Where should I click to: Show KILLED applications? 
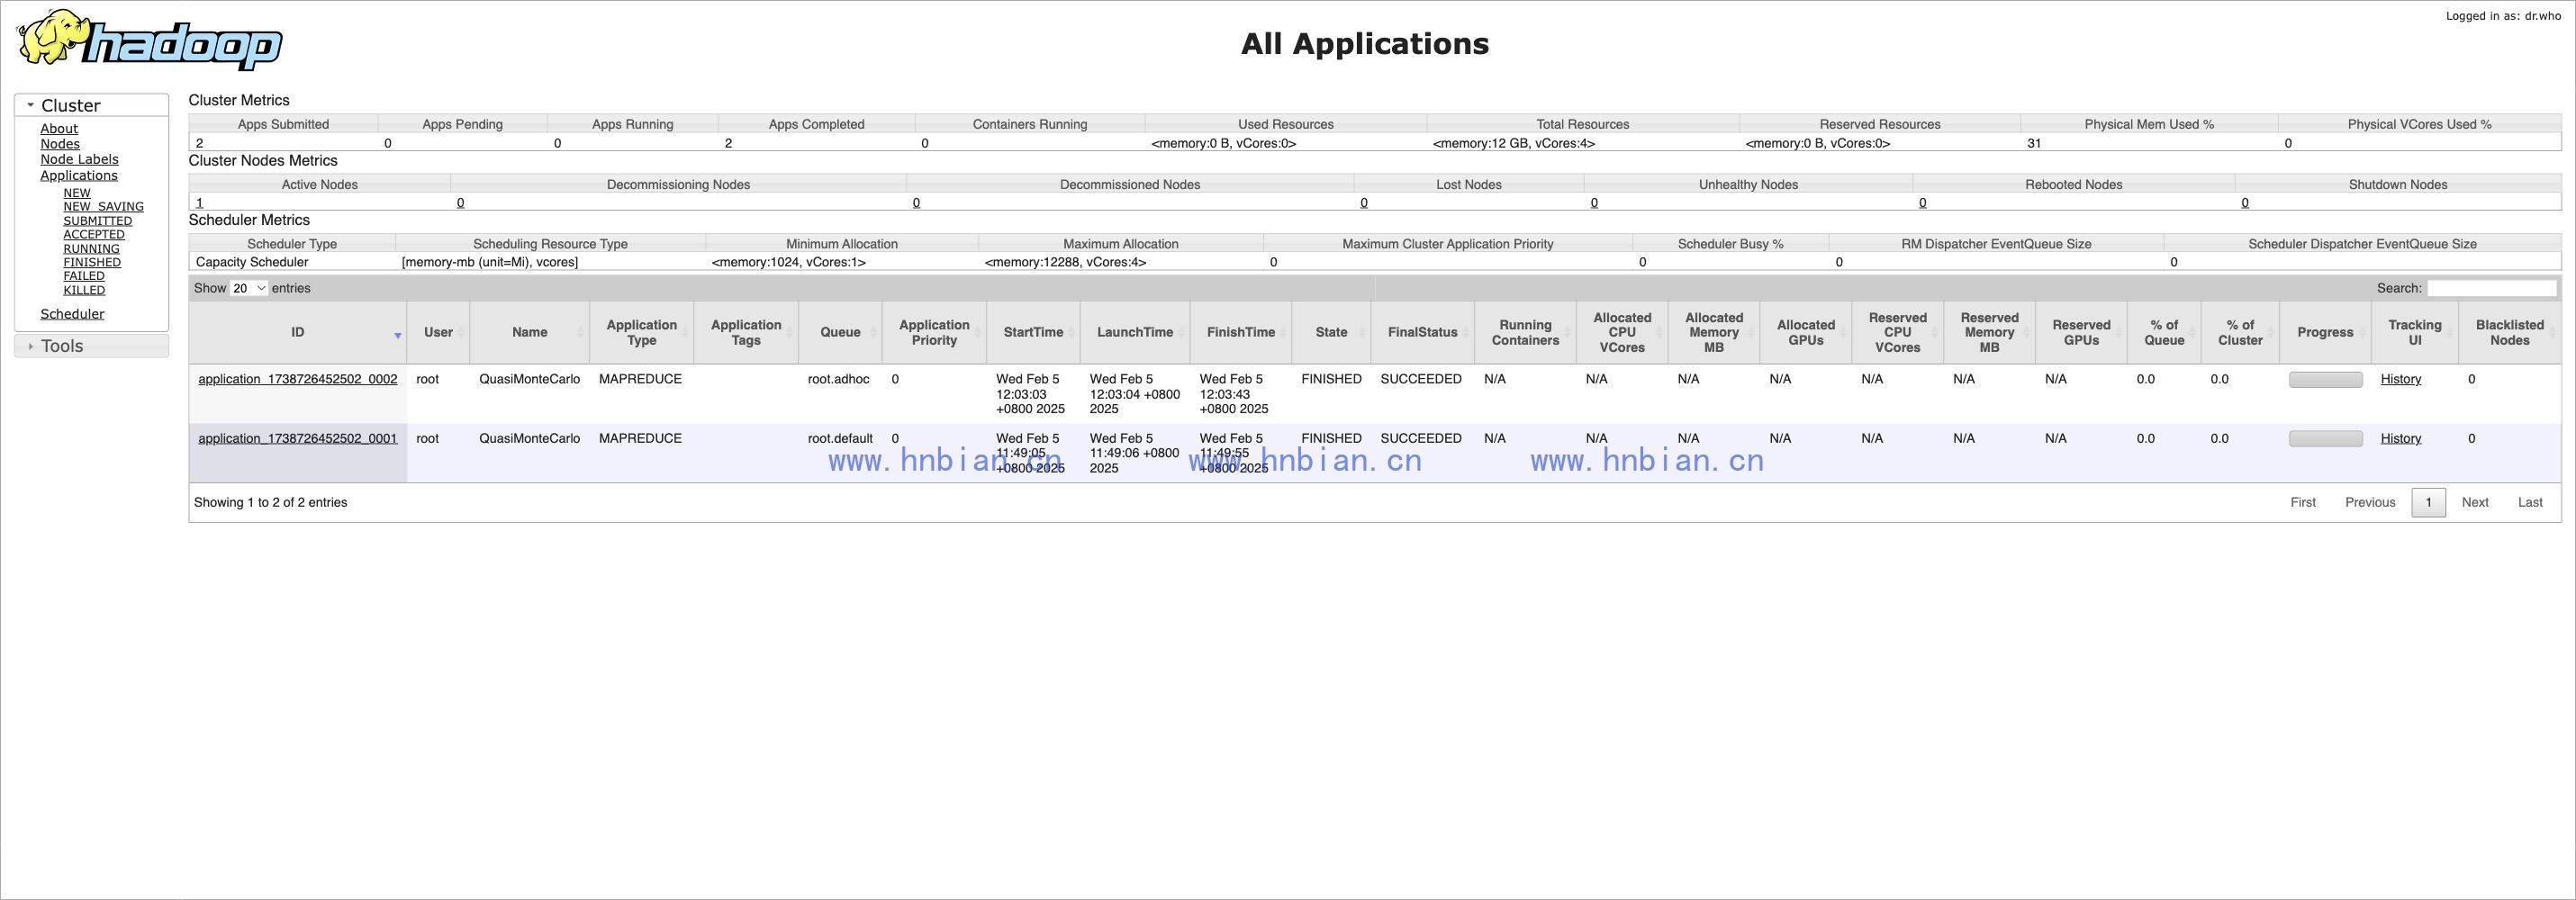pos(84,290)
